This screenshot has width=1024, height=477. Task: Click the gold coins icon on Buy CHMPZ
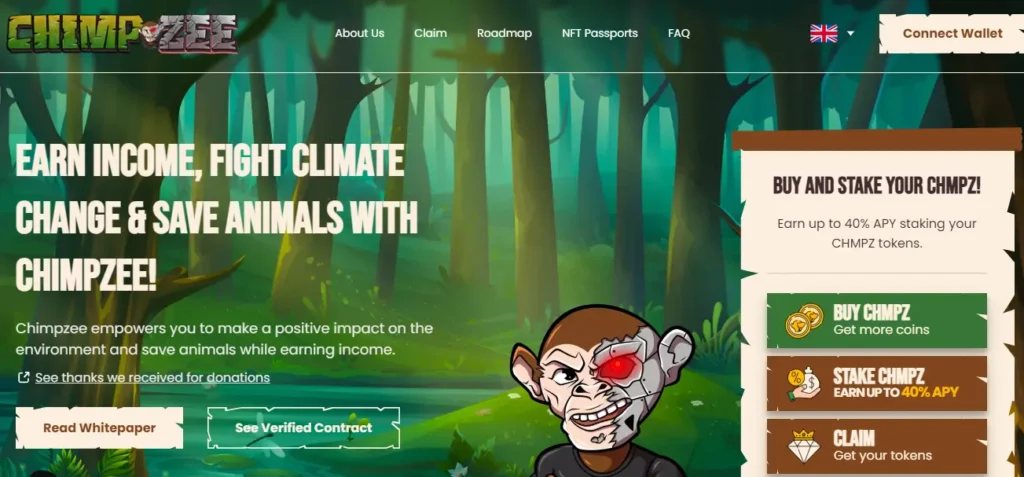(x=805, y=320)
